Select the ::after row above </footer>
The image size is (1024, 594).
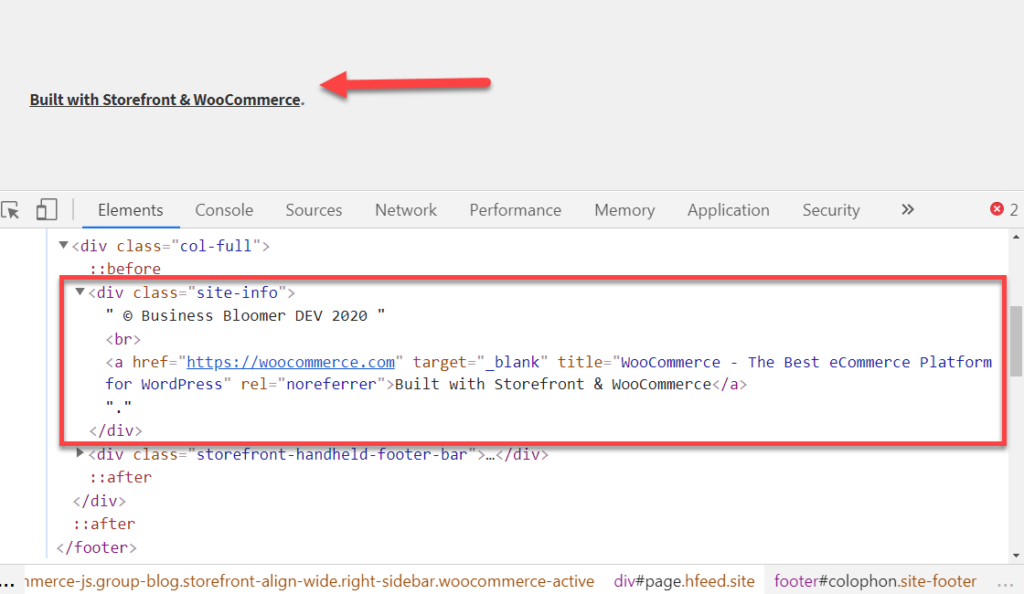104,524
